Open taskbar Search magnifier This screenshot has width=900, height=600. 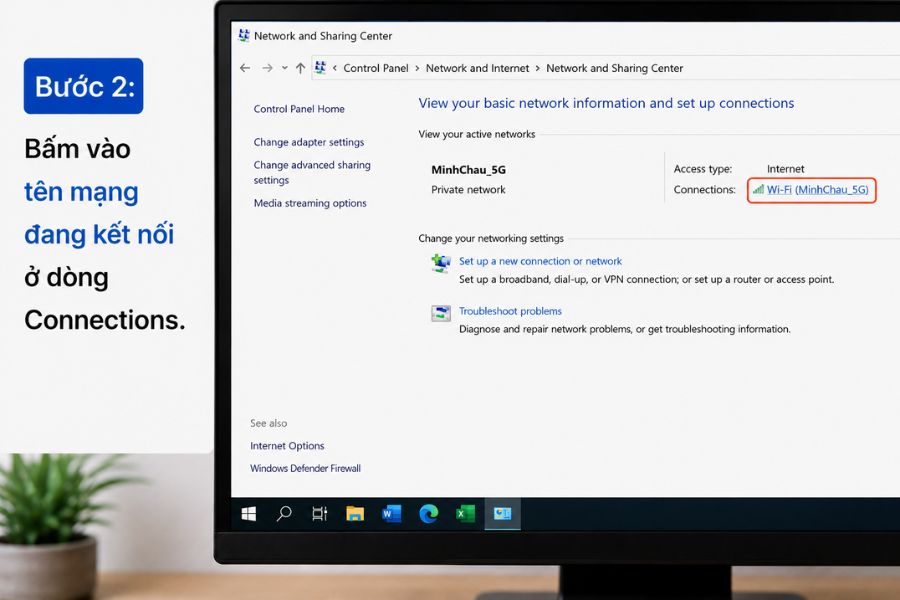pos(284,513)
